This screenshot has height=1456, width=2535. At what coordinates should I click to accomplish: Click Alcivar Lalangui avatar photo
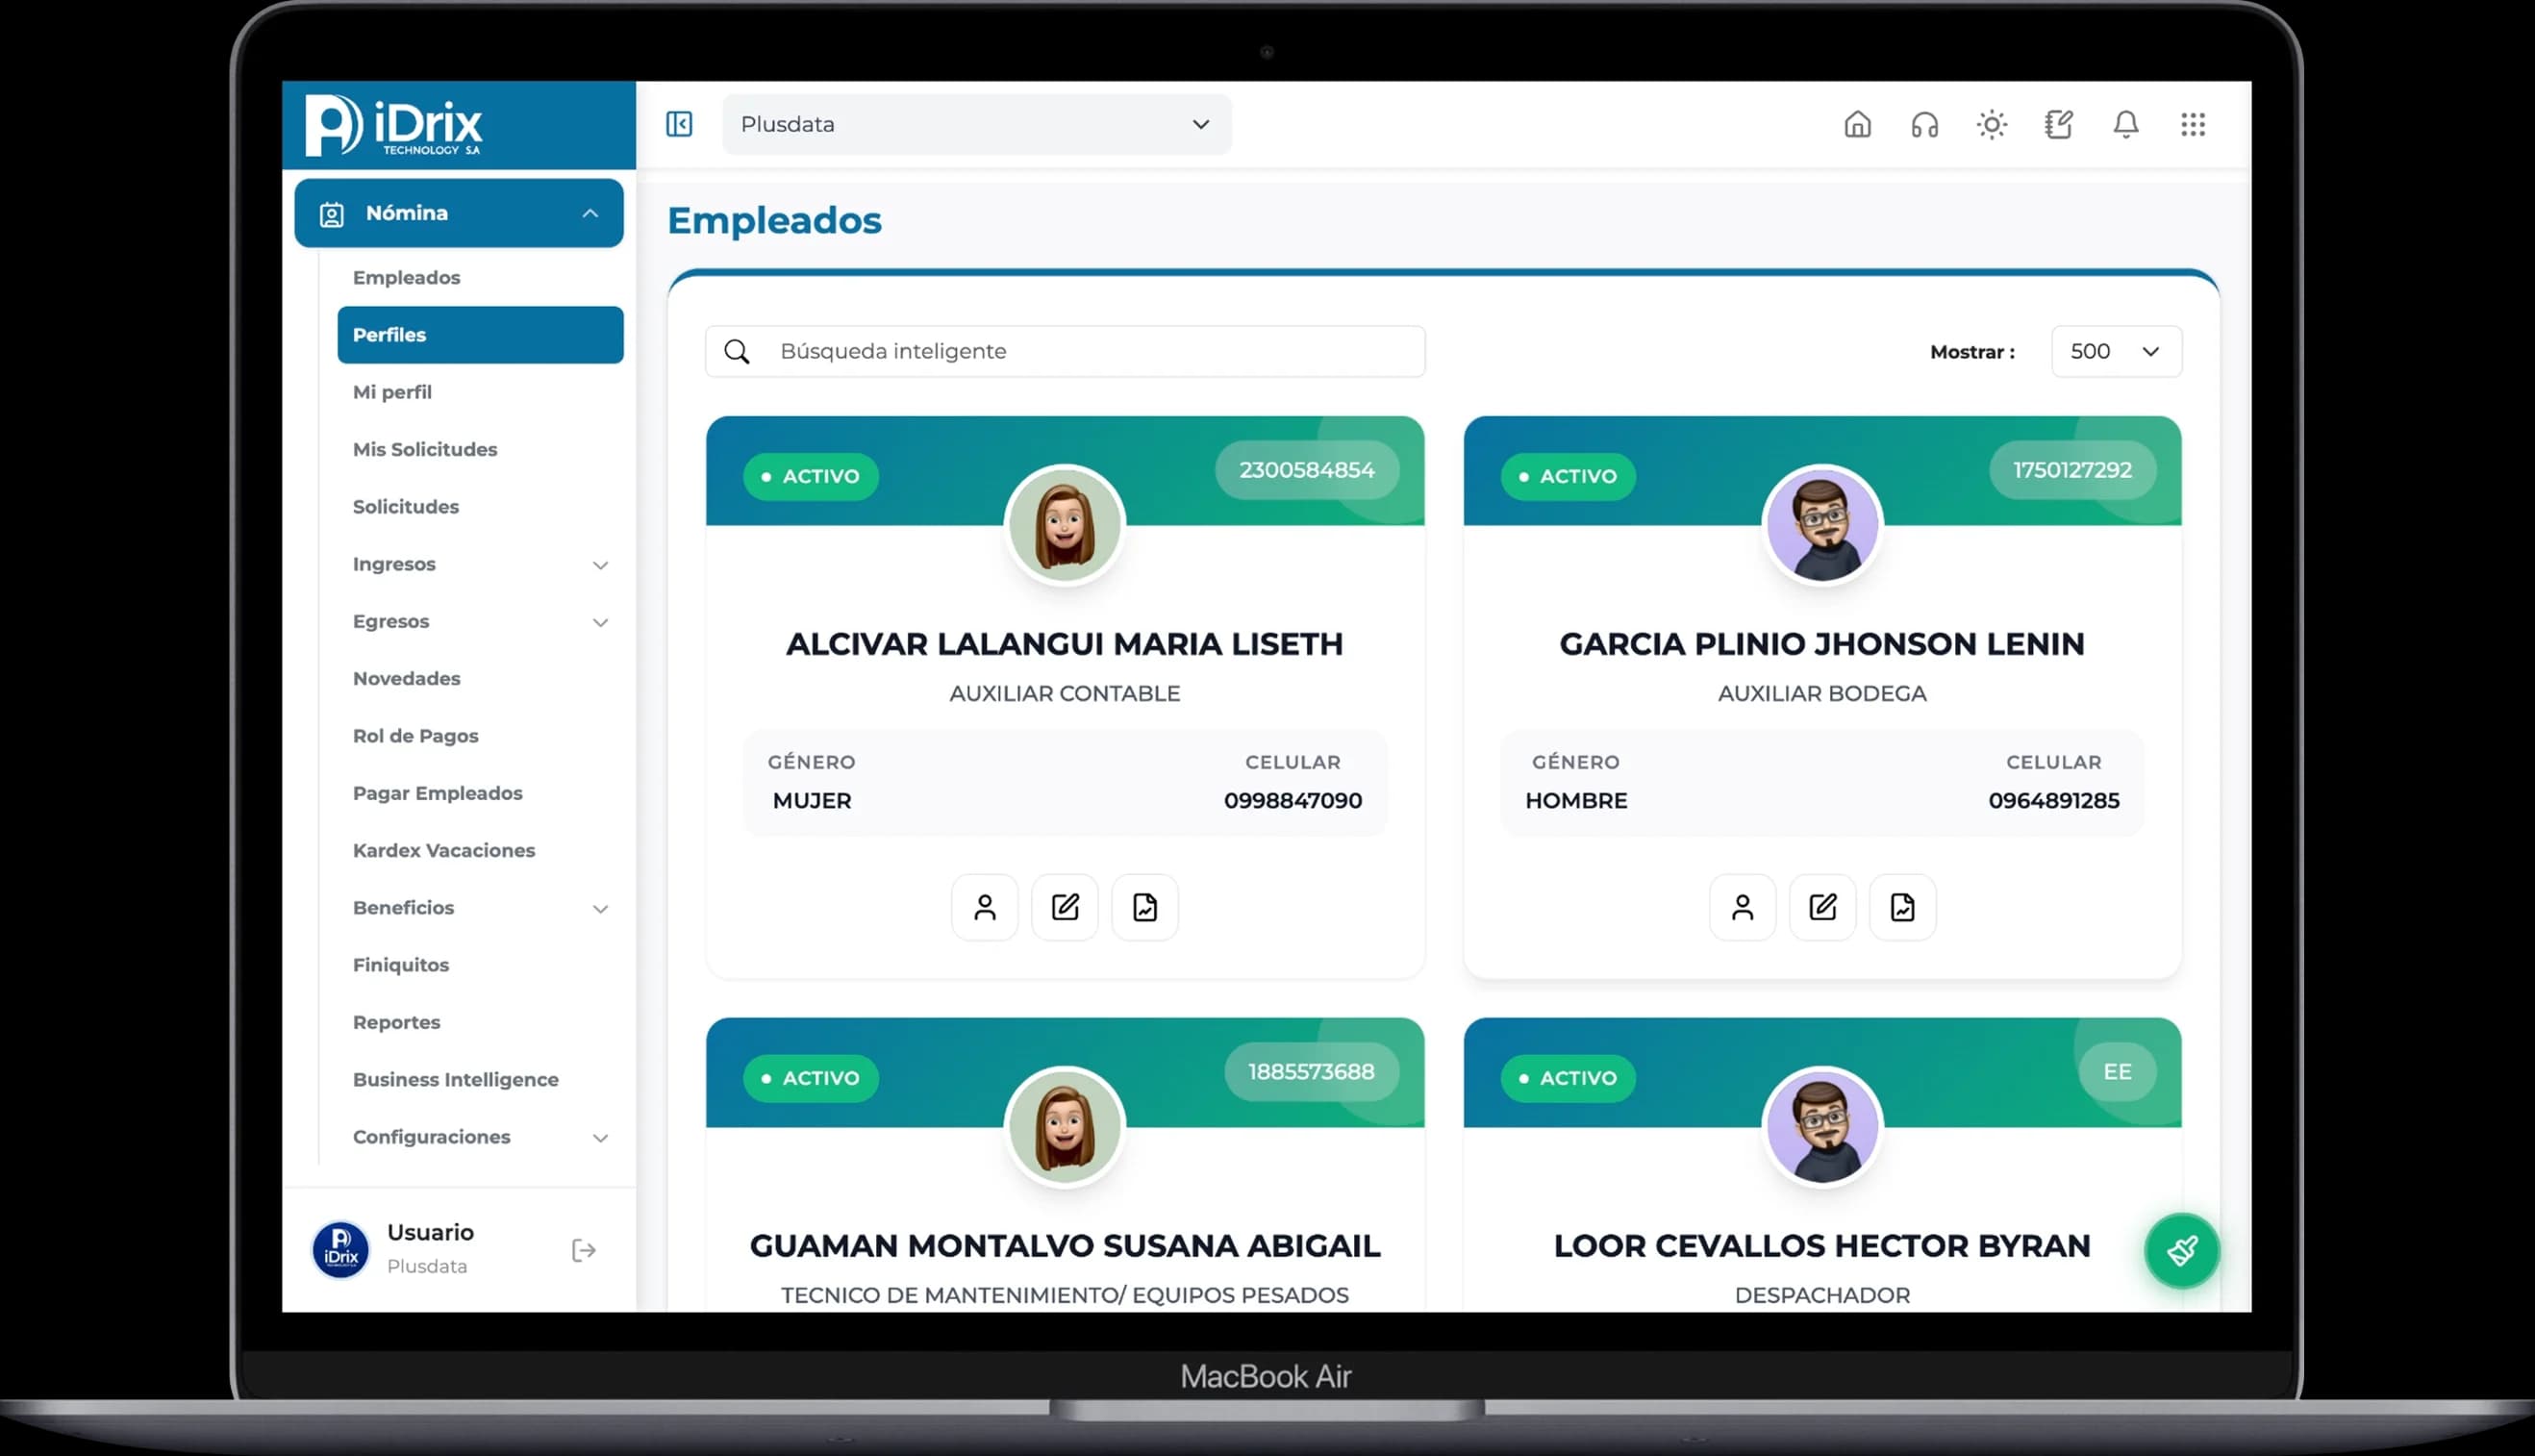pyautogui.click(x=1065, y=526)
